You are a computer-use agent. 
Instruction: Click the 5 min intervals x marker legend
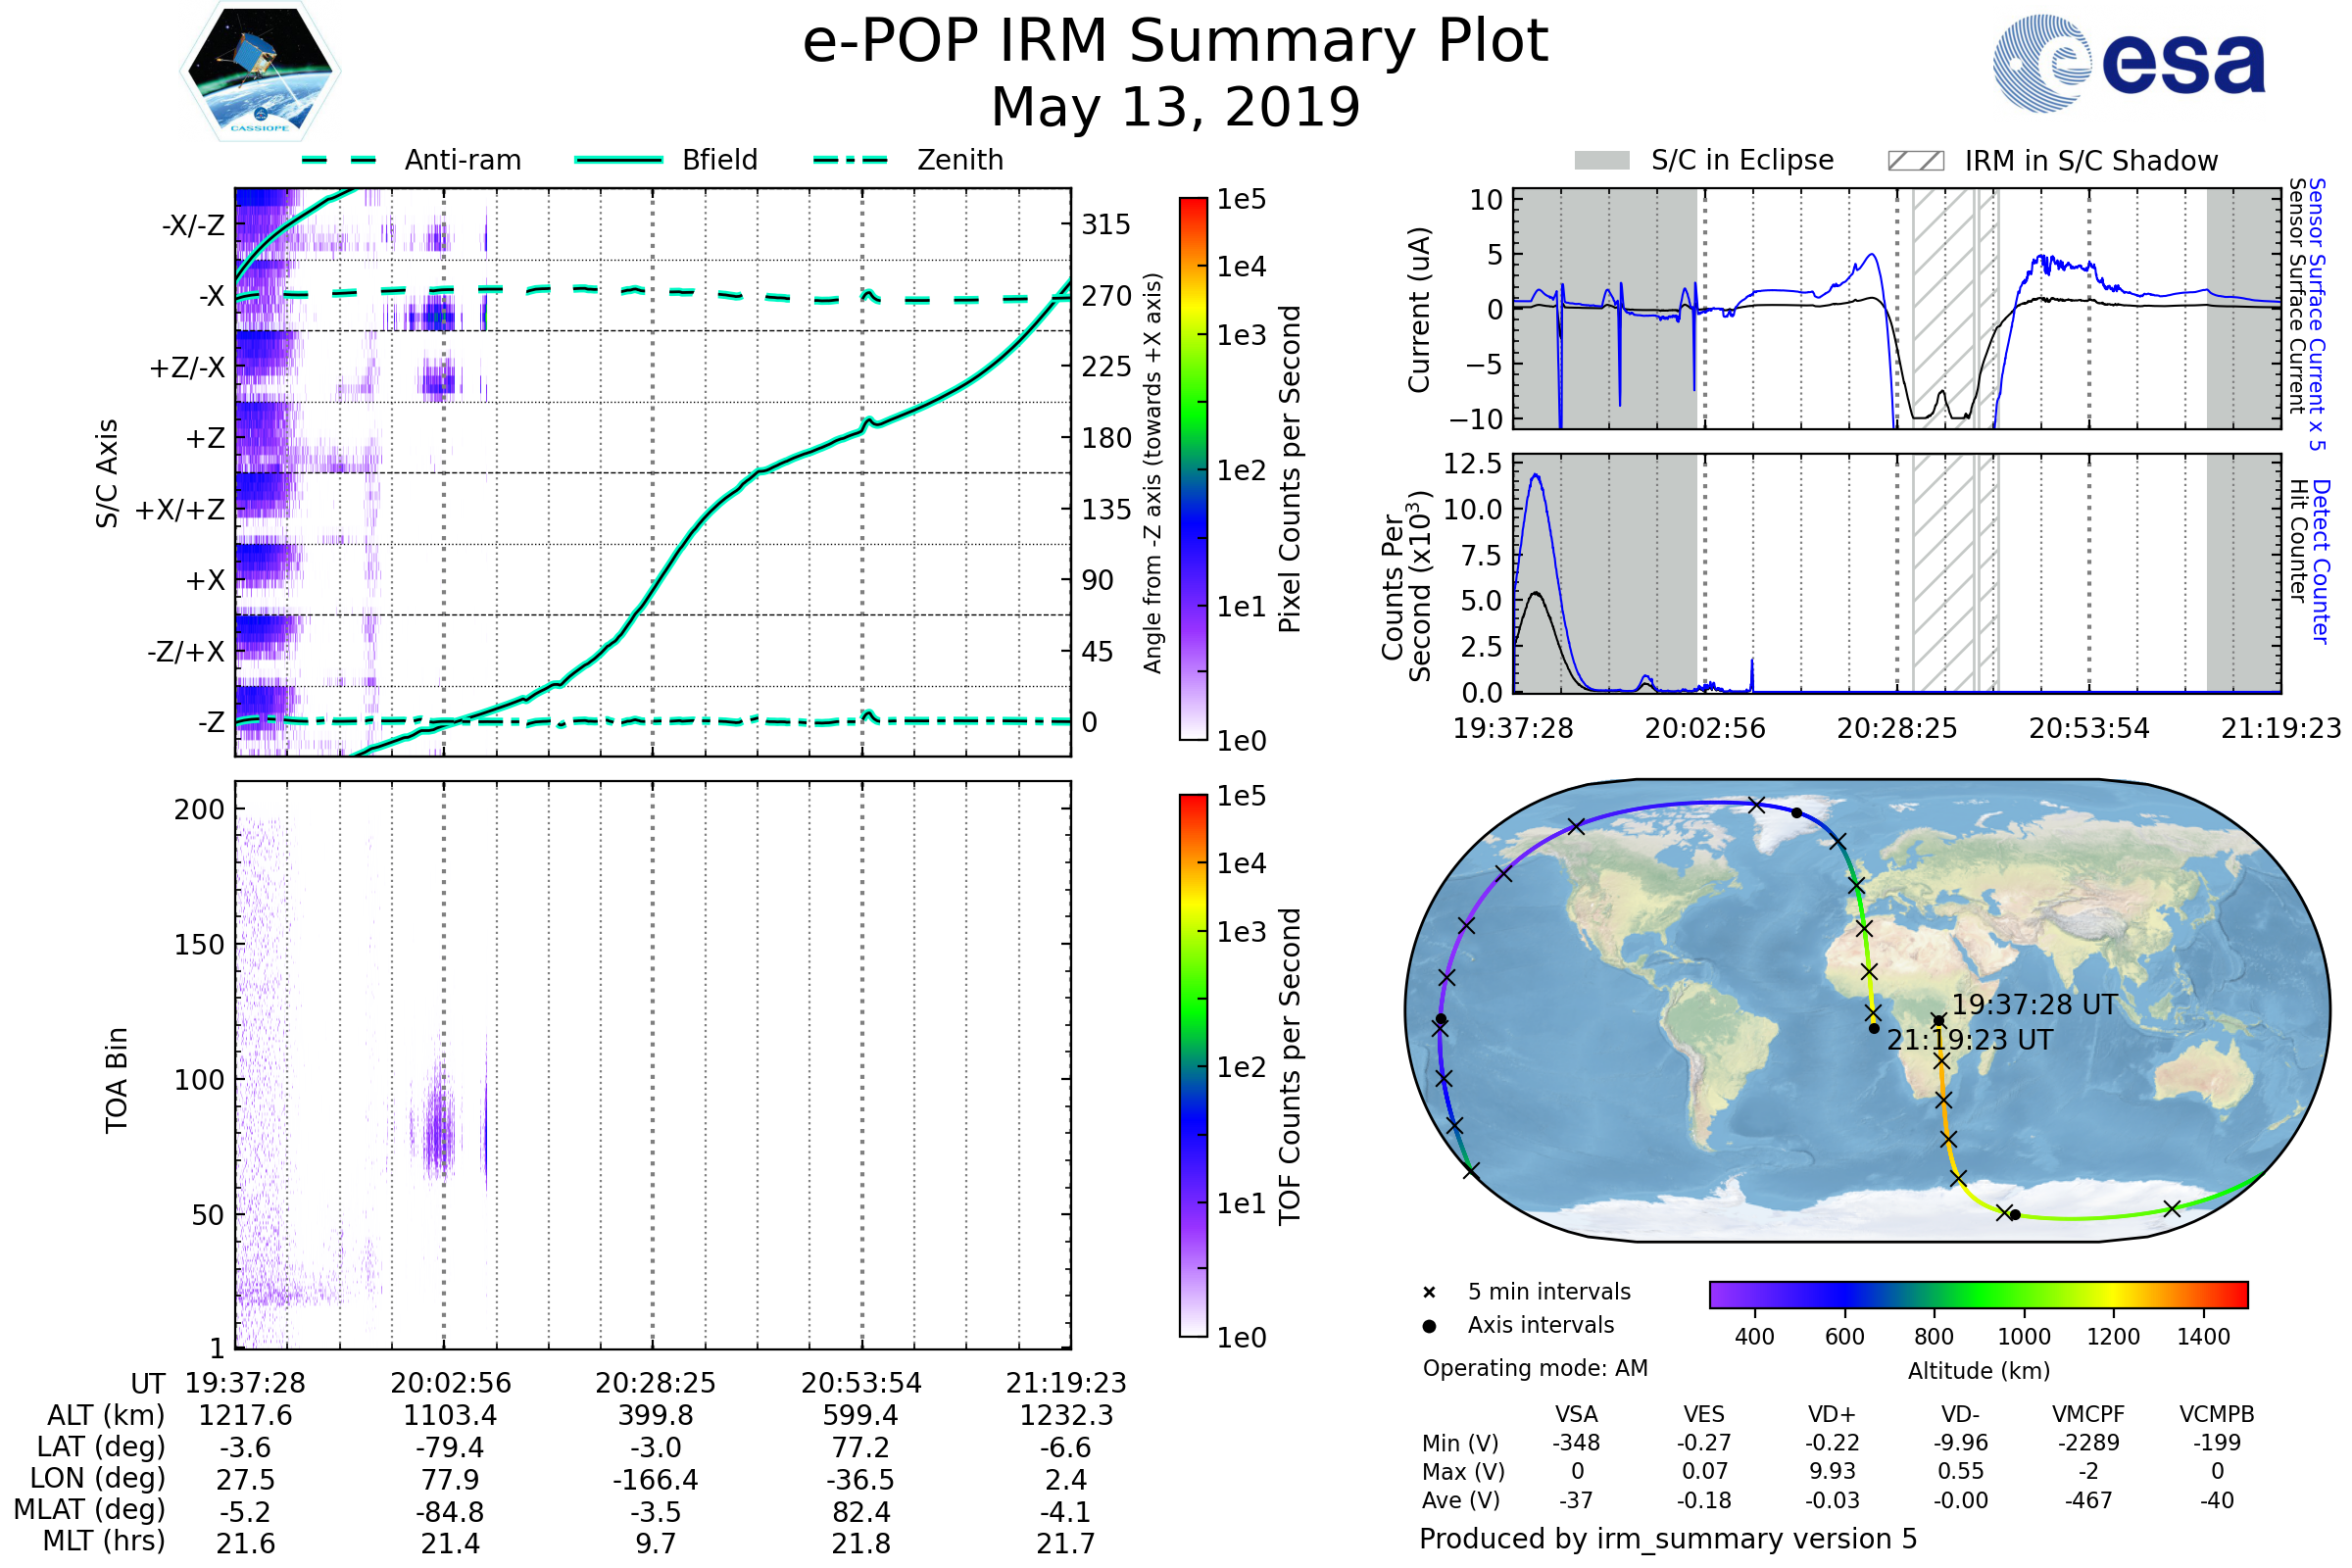(x=1429, y=1293)
